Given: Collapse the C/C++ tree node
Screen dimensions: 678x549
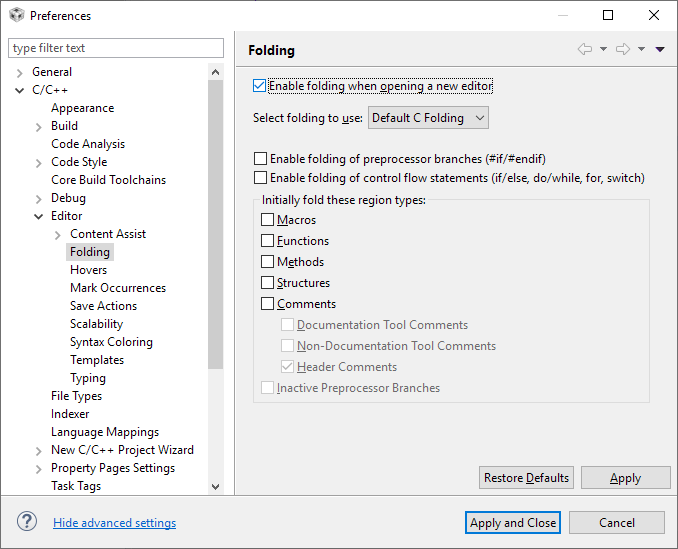Looking at the screenshot, I should 19,90.
